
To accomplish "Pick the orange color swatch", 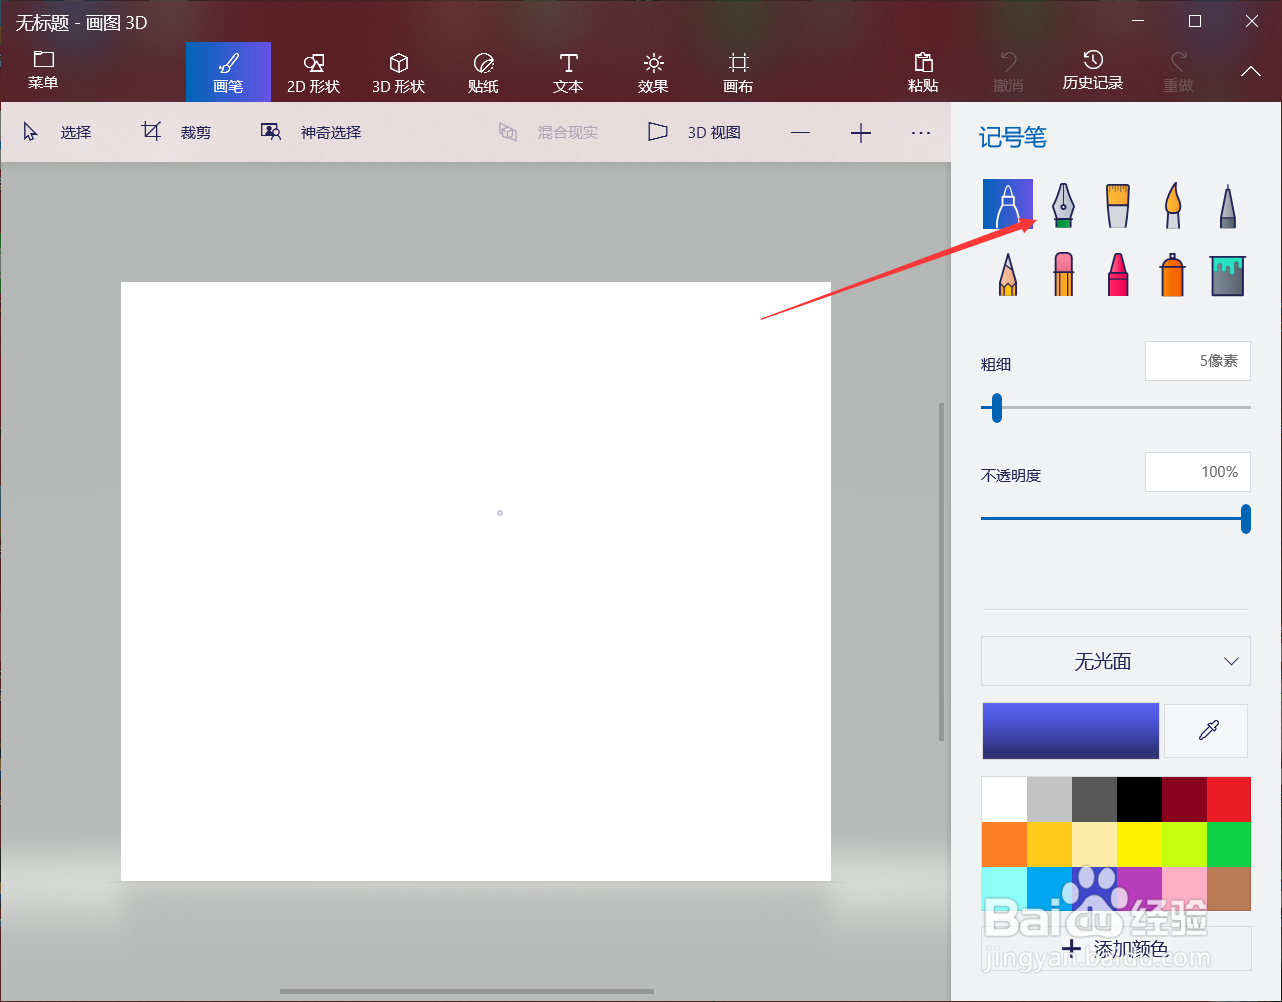I will pos(1004,844).
